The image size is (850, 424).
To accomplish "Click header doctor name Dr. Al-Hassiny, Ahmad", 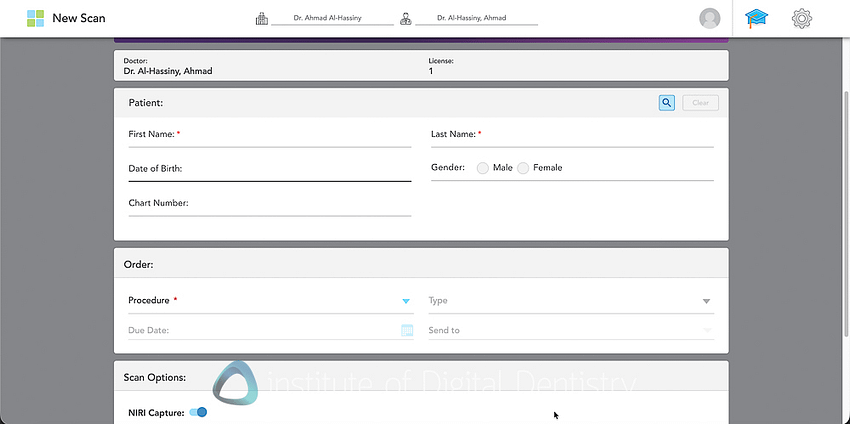I will [472, 18].
